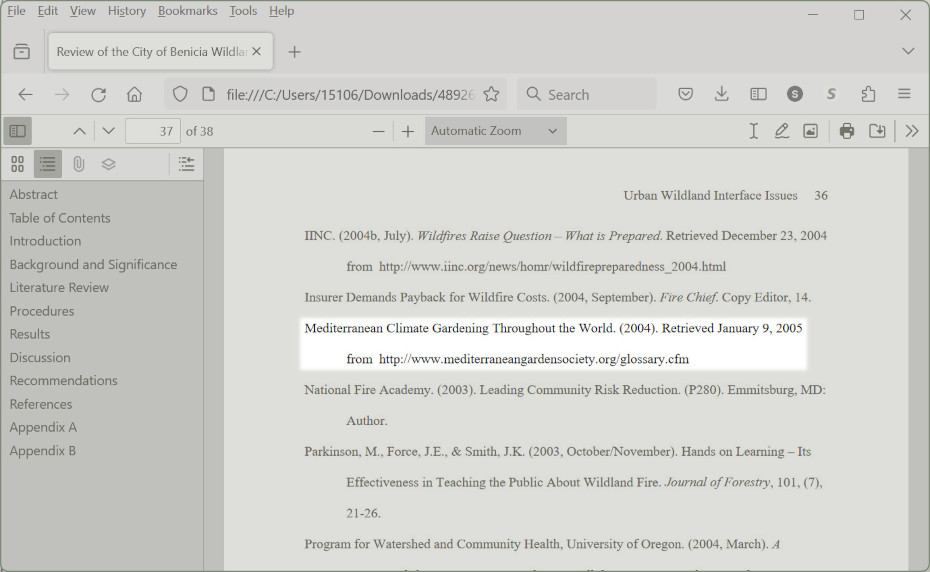Save the page to Pocket
Screen dimensions: 930x572
click(686, 94)
